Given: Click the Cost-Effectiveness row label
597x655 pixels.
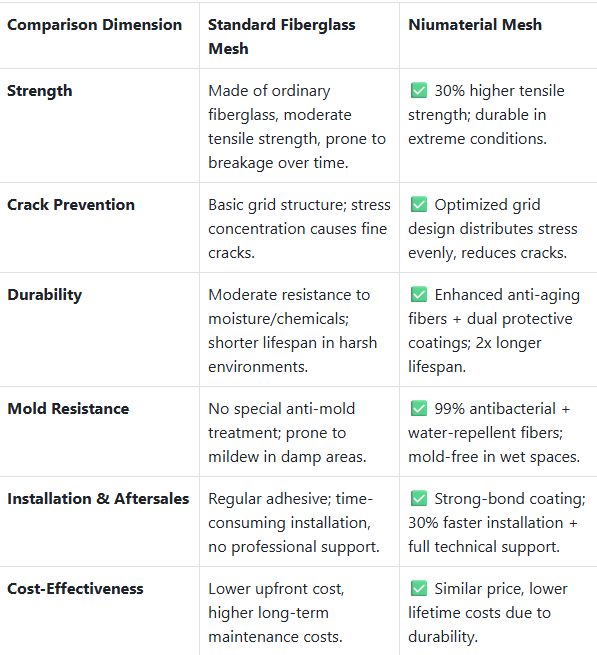Looking at the screenshot, I should 75,589.
